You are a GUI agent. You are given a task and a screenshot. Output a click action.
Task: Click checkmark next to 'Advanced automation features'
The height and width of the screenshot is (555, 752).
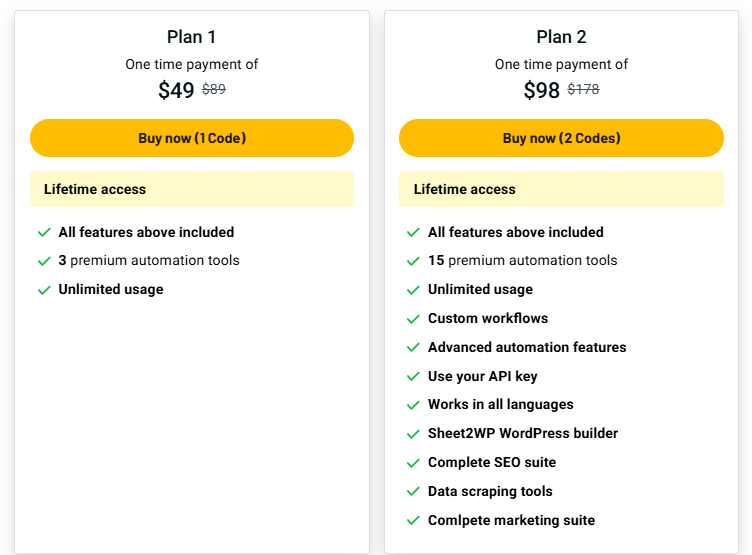click(413, 348)
